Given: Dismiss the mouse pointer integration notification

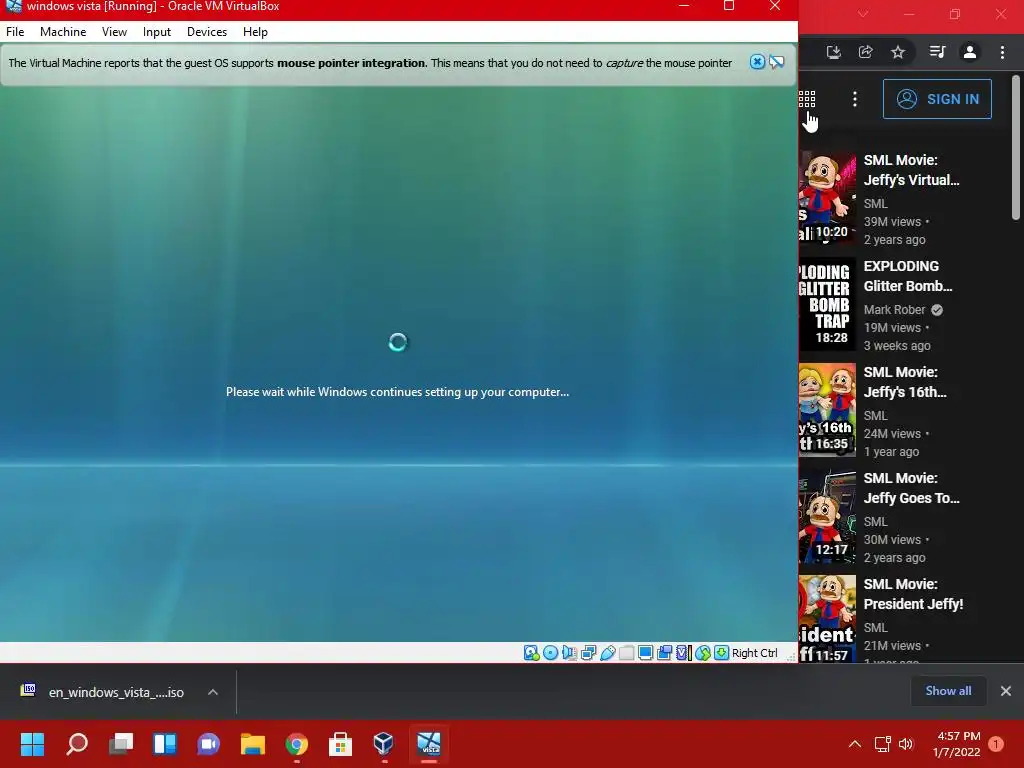Looking at the screenshot, I should (x=757, y=62).
